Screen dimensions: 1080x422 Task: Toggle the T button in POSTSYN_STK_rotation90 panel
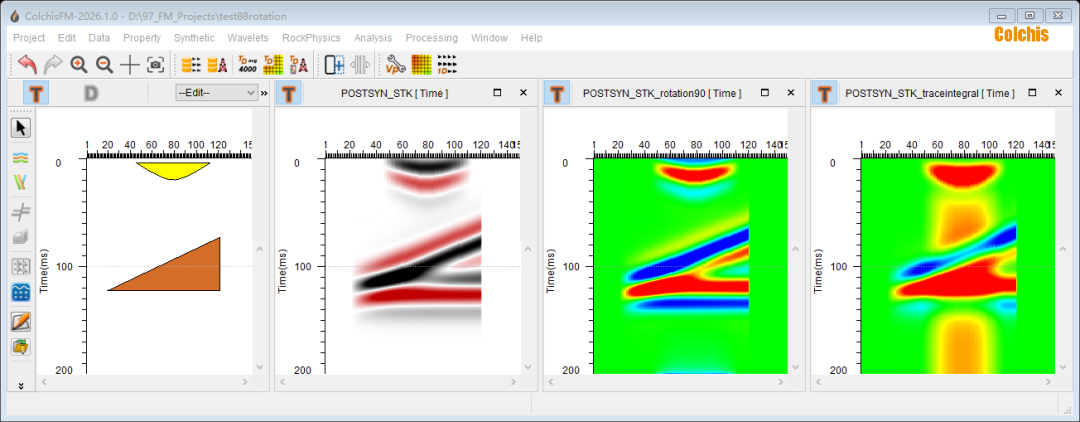(x=557, y=93)
